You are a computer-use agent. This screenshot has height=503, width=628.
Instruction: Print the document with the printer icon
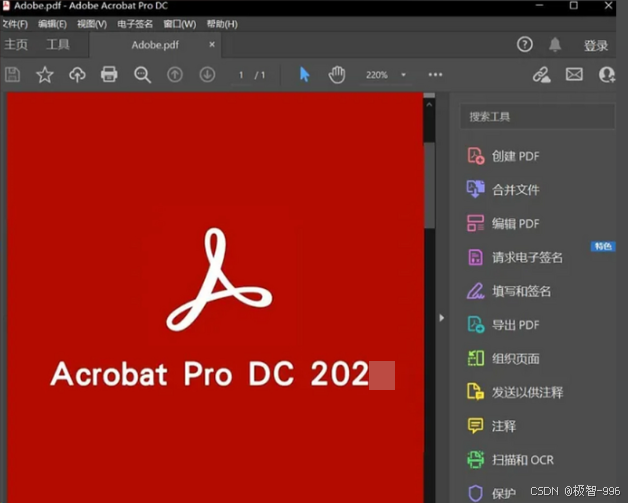tap(109, 74)
